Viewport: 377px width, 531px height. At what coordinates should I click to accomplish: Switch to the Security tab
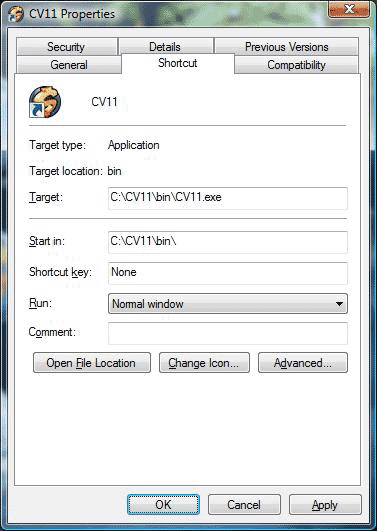click(x=66, y=46)
